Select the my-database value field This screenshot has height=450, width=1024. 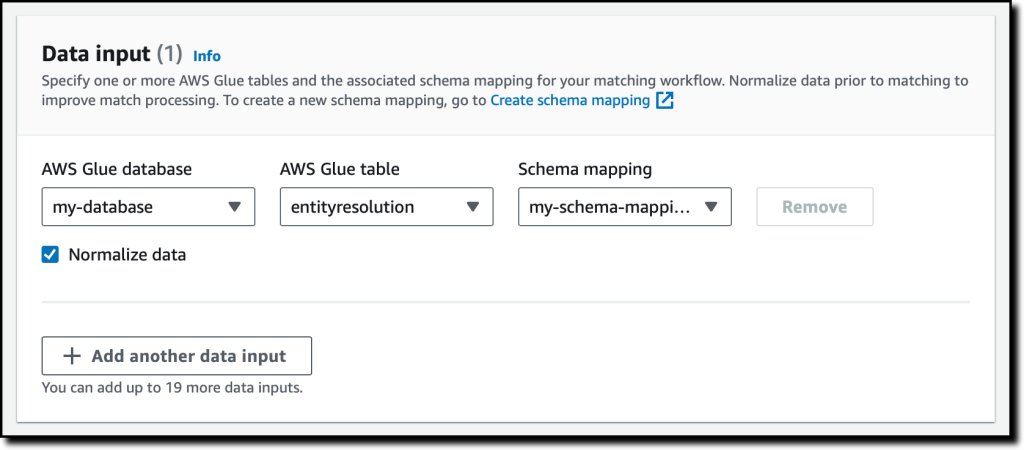[148, 207]
